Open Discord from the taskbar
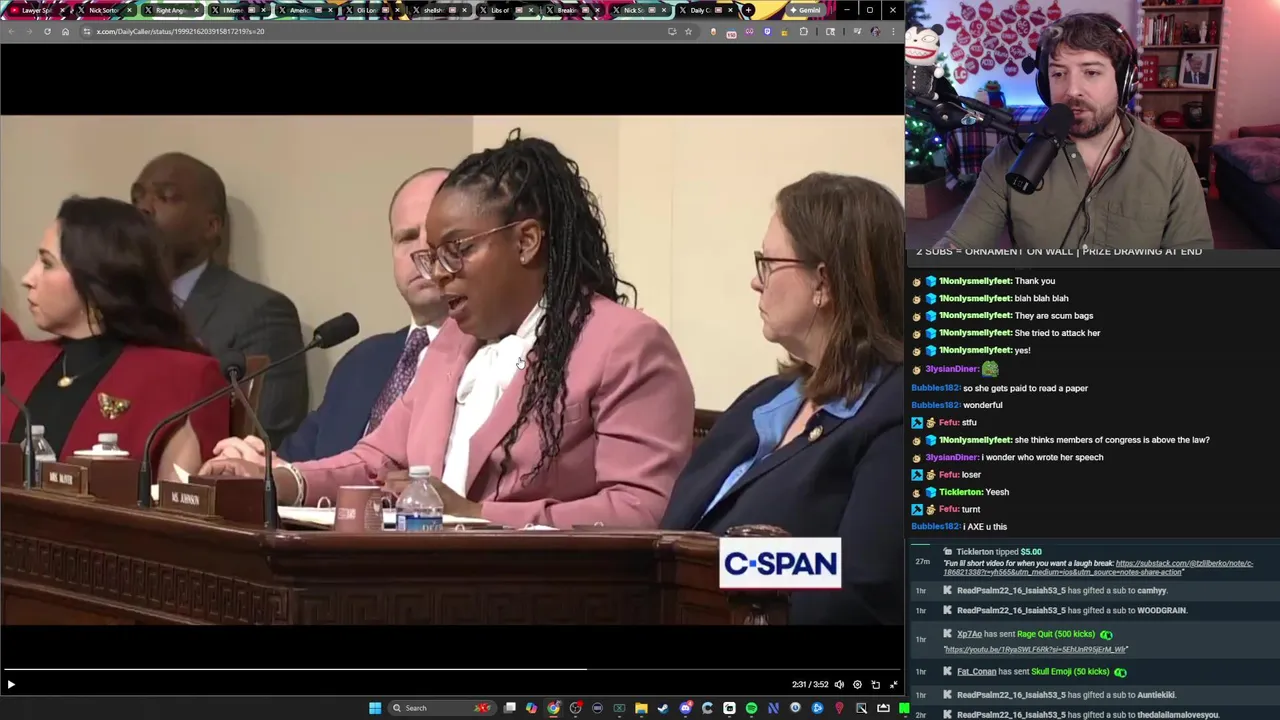Image resolution: width=1280 pixels, height=720 pixels. (x=685, y=708)
